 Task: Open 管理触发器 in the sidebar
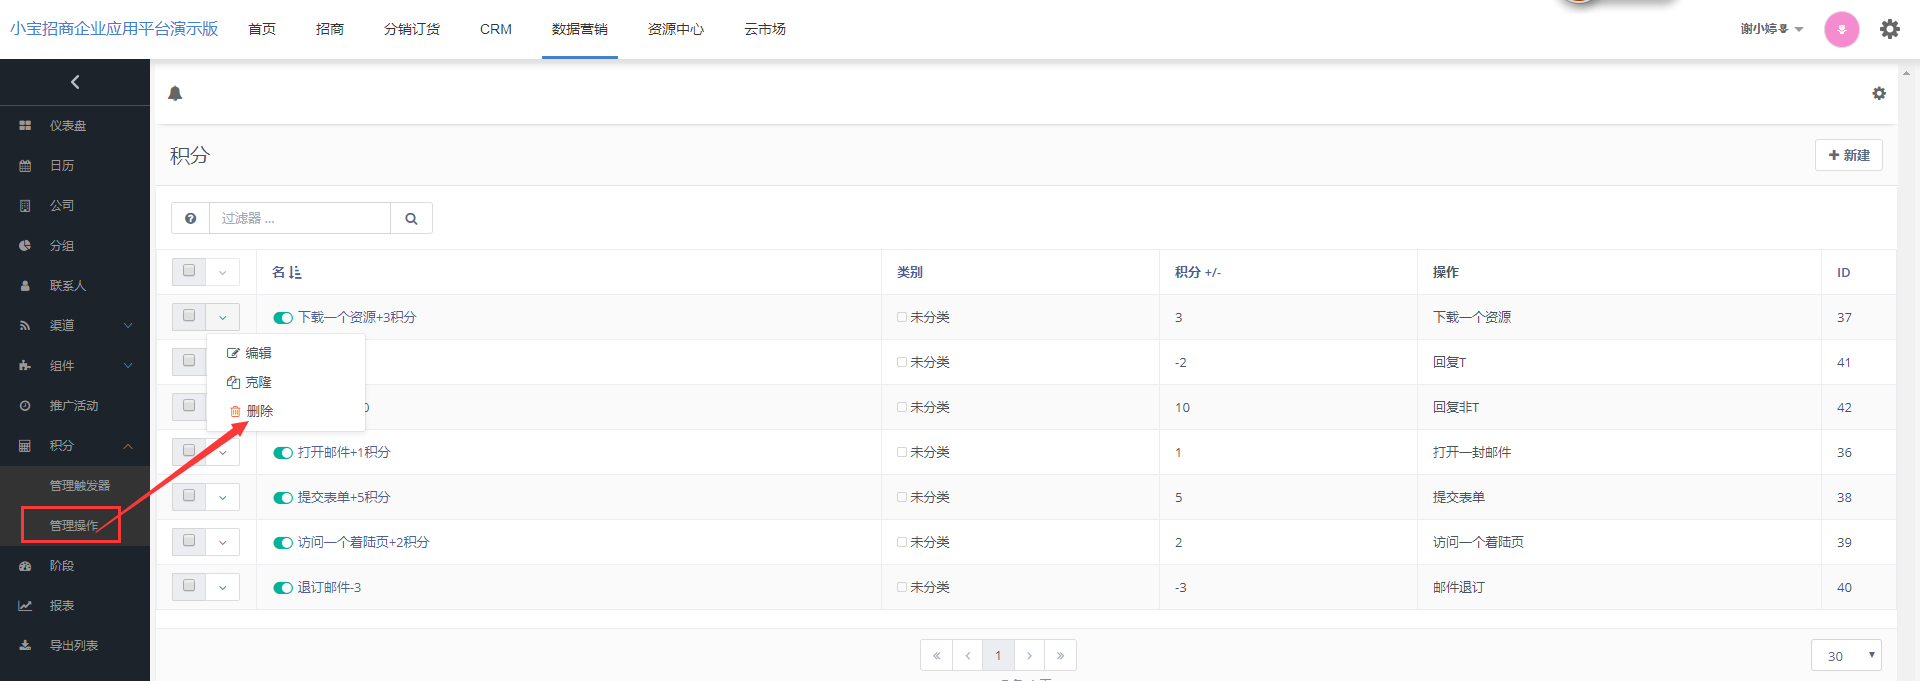pyautogui.click(x=80, y=485)
